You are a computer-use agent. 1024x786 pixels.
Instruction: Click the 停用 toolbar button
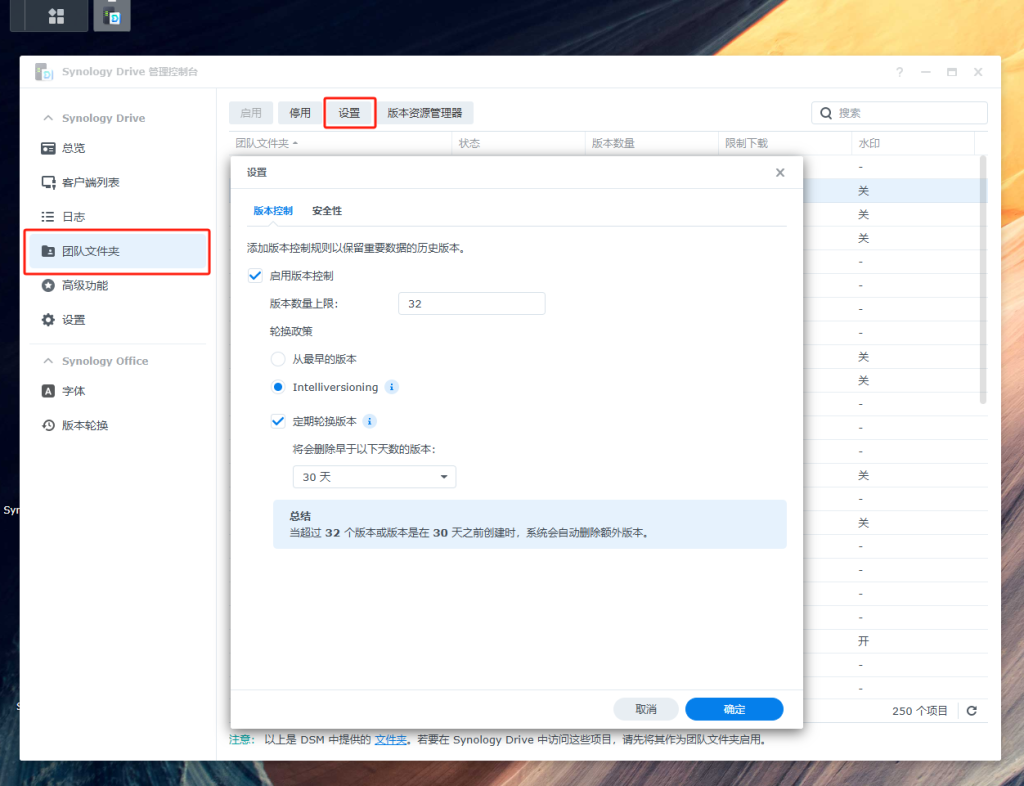pos(300,113)
